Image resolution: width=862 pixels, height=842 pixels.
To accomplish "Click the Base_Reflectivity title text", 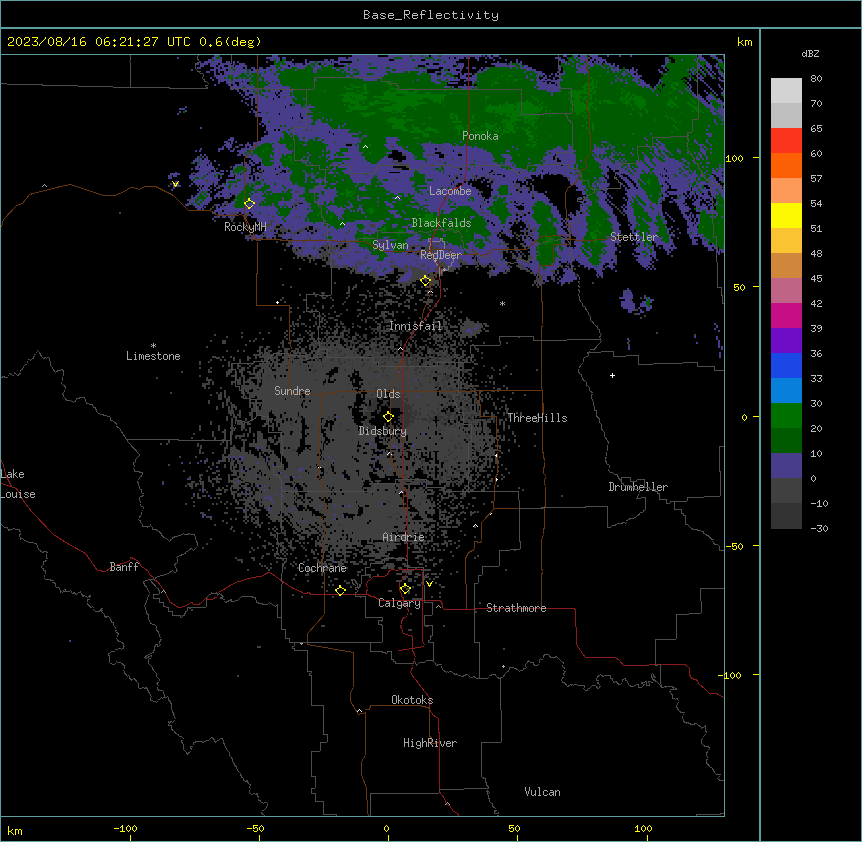I will point(431,15).
